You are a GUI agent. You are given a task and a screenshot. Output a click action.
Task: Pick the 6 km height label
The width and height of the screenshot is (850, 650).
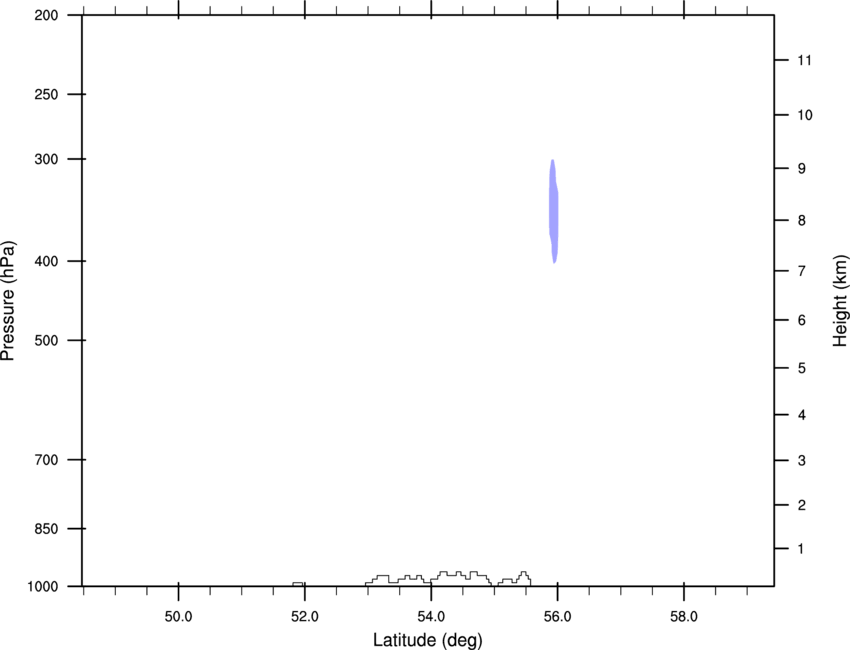click(802, 320)
